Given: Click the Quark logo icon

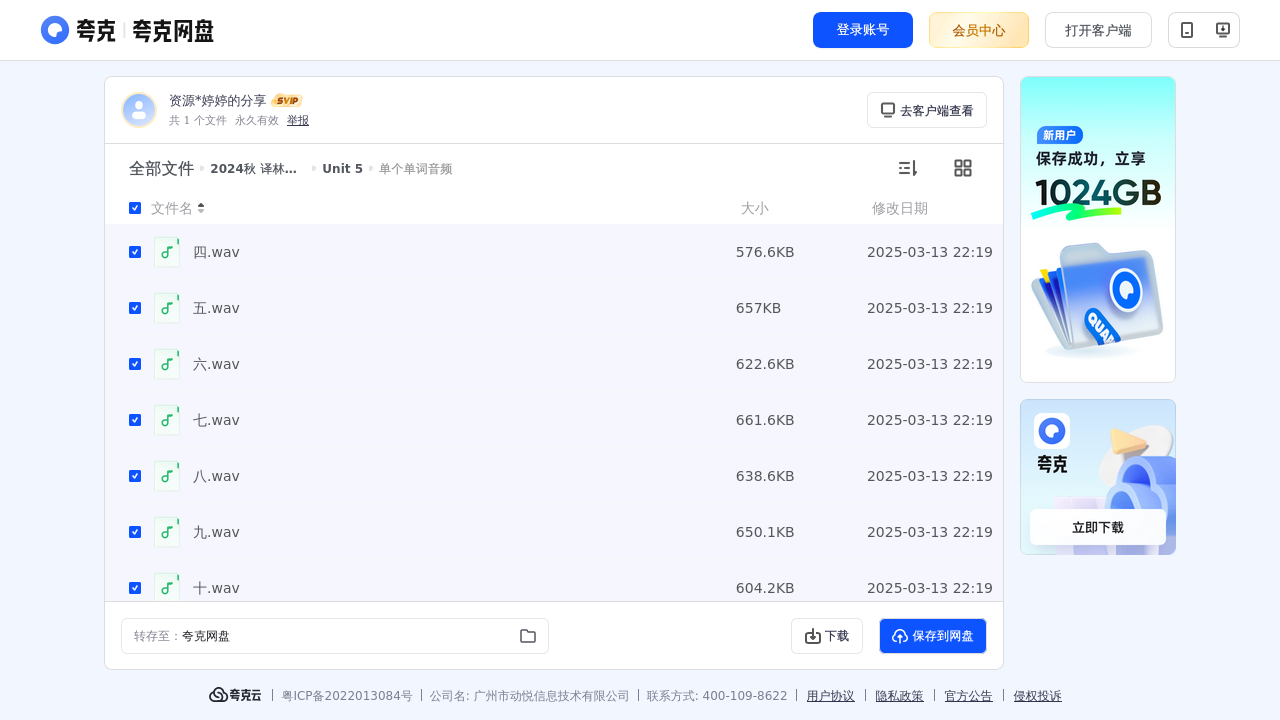Looking at the screenshot, I should click(x=55, y=30).
